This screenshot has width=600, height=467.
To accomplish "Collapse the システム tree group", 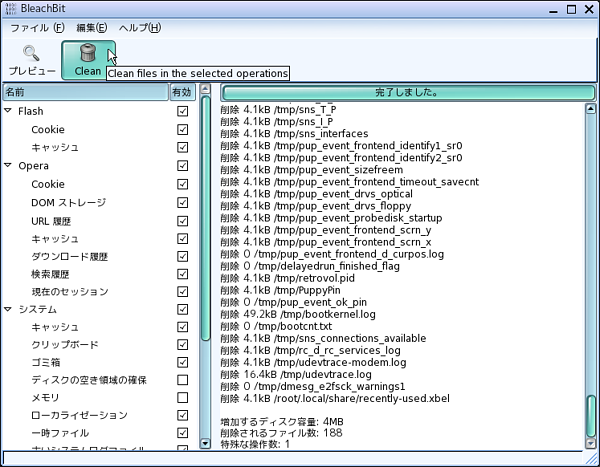I will click(8, 309).
